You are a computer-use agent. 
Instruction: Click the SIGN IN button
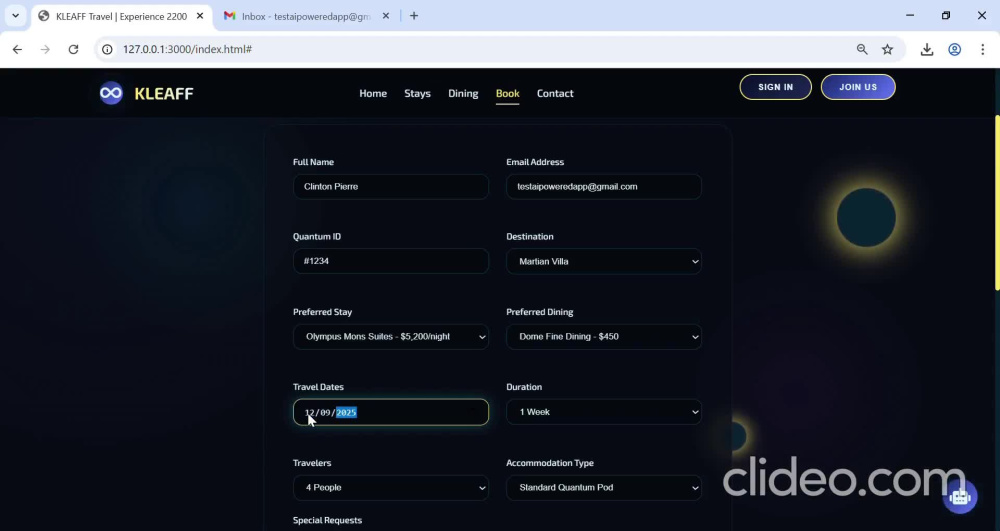coord(776,87)
